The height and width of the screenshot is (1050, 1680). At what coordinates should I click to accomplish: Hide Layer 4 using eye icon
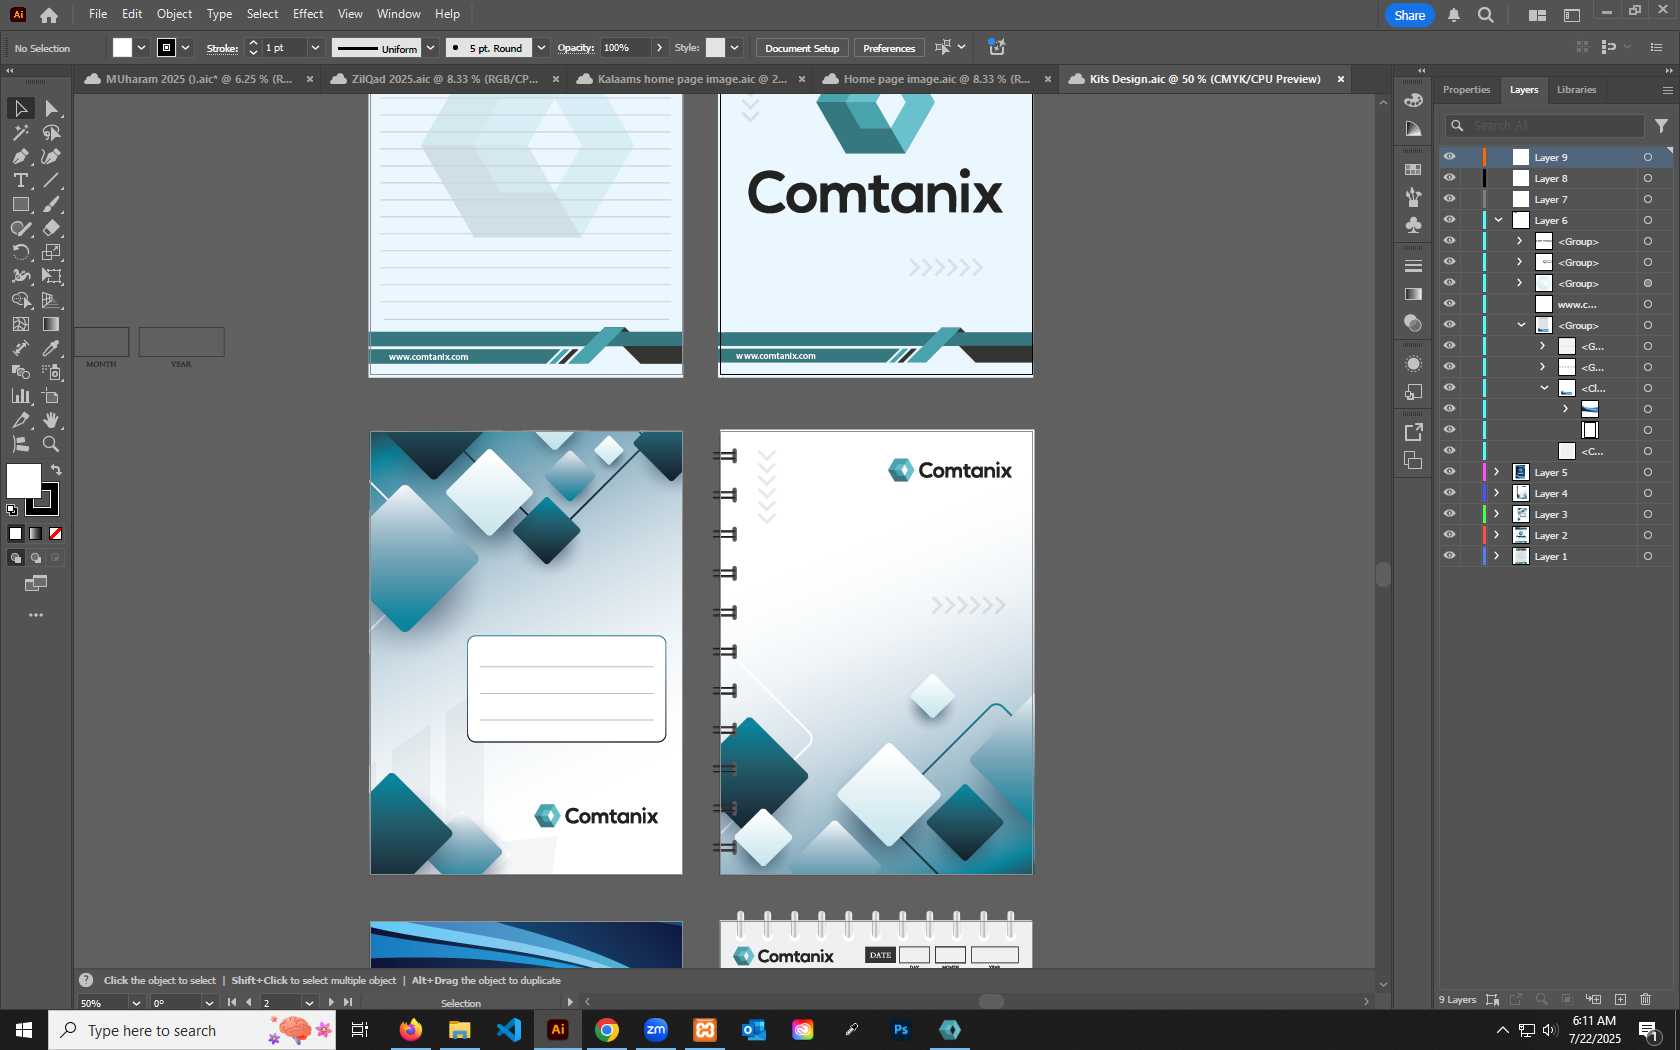point(1449,493)
